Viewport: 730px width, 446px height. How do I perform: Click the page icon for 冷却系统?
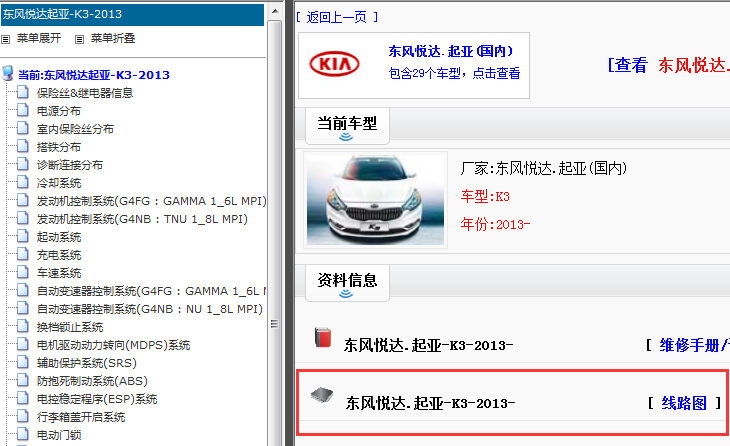(x=23, y=182)
